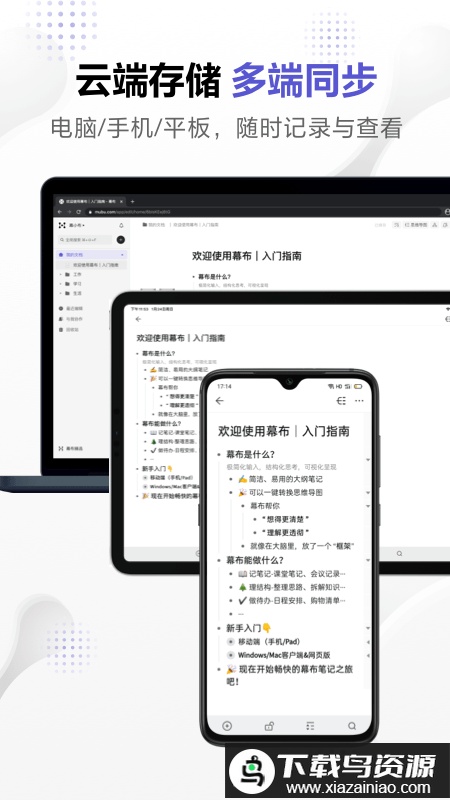The width and height of the screenshot is (450, 800).
Task: Click the tablet heading 幕布能做什么?
Action: [x=161, y=423]
